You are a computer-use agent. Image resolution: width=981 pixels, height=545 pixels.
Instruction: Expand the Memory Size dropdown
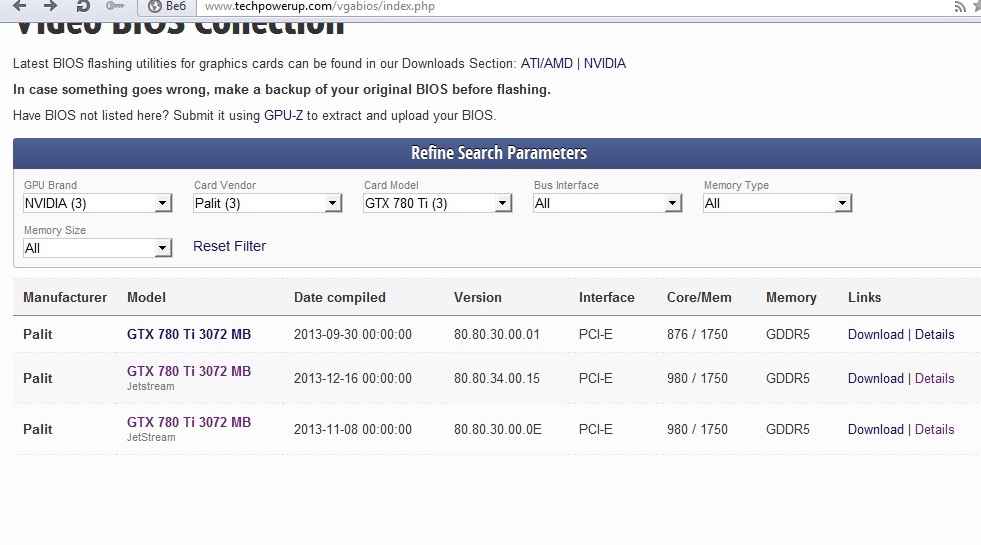pyautogui.click(x=98, y=248)
